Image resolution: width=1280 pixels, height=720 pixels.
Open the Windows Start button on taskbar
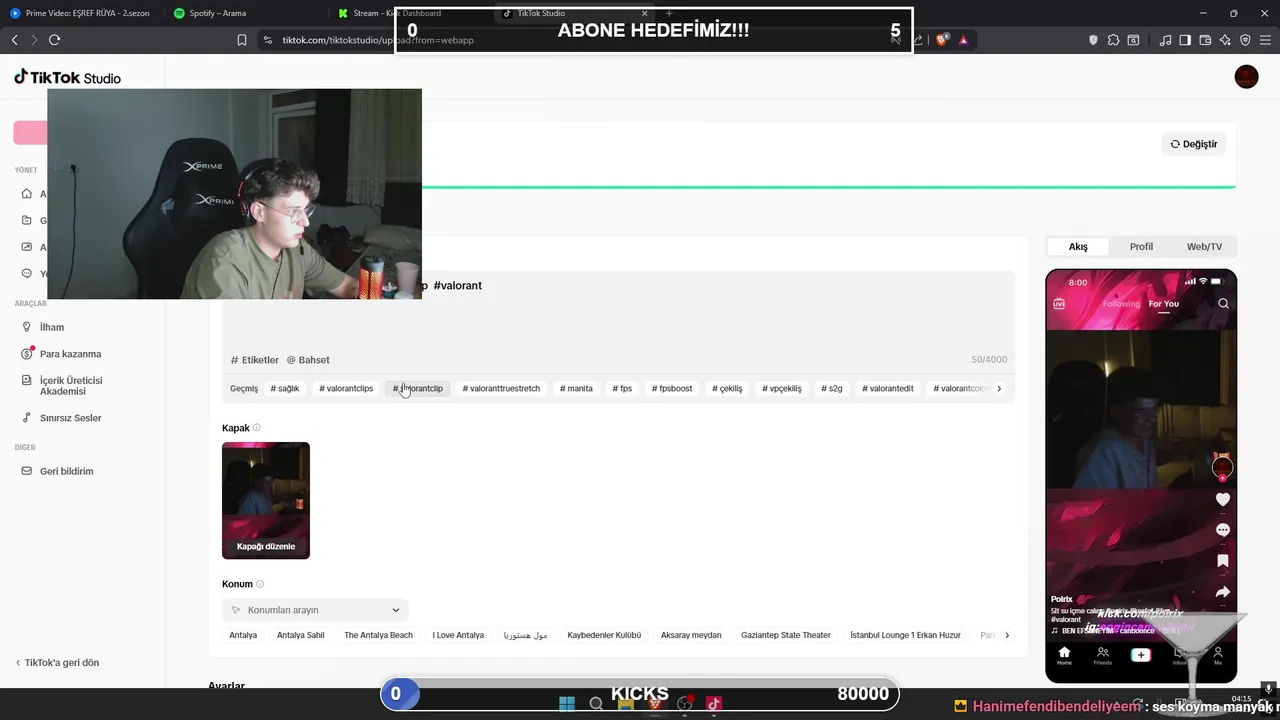click(x=567, y=704)
